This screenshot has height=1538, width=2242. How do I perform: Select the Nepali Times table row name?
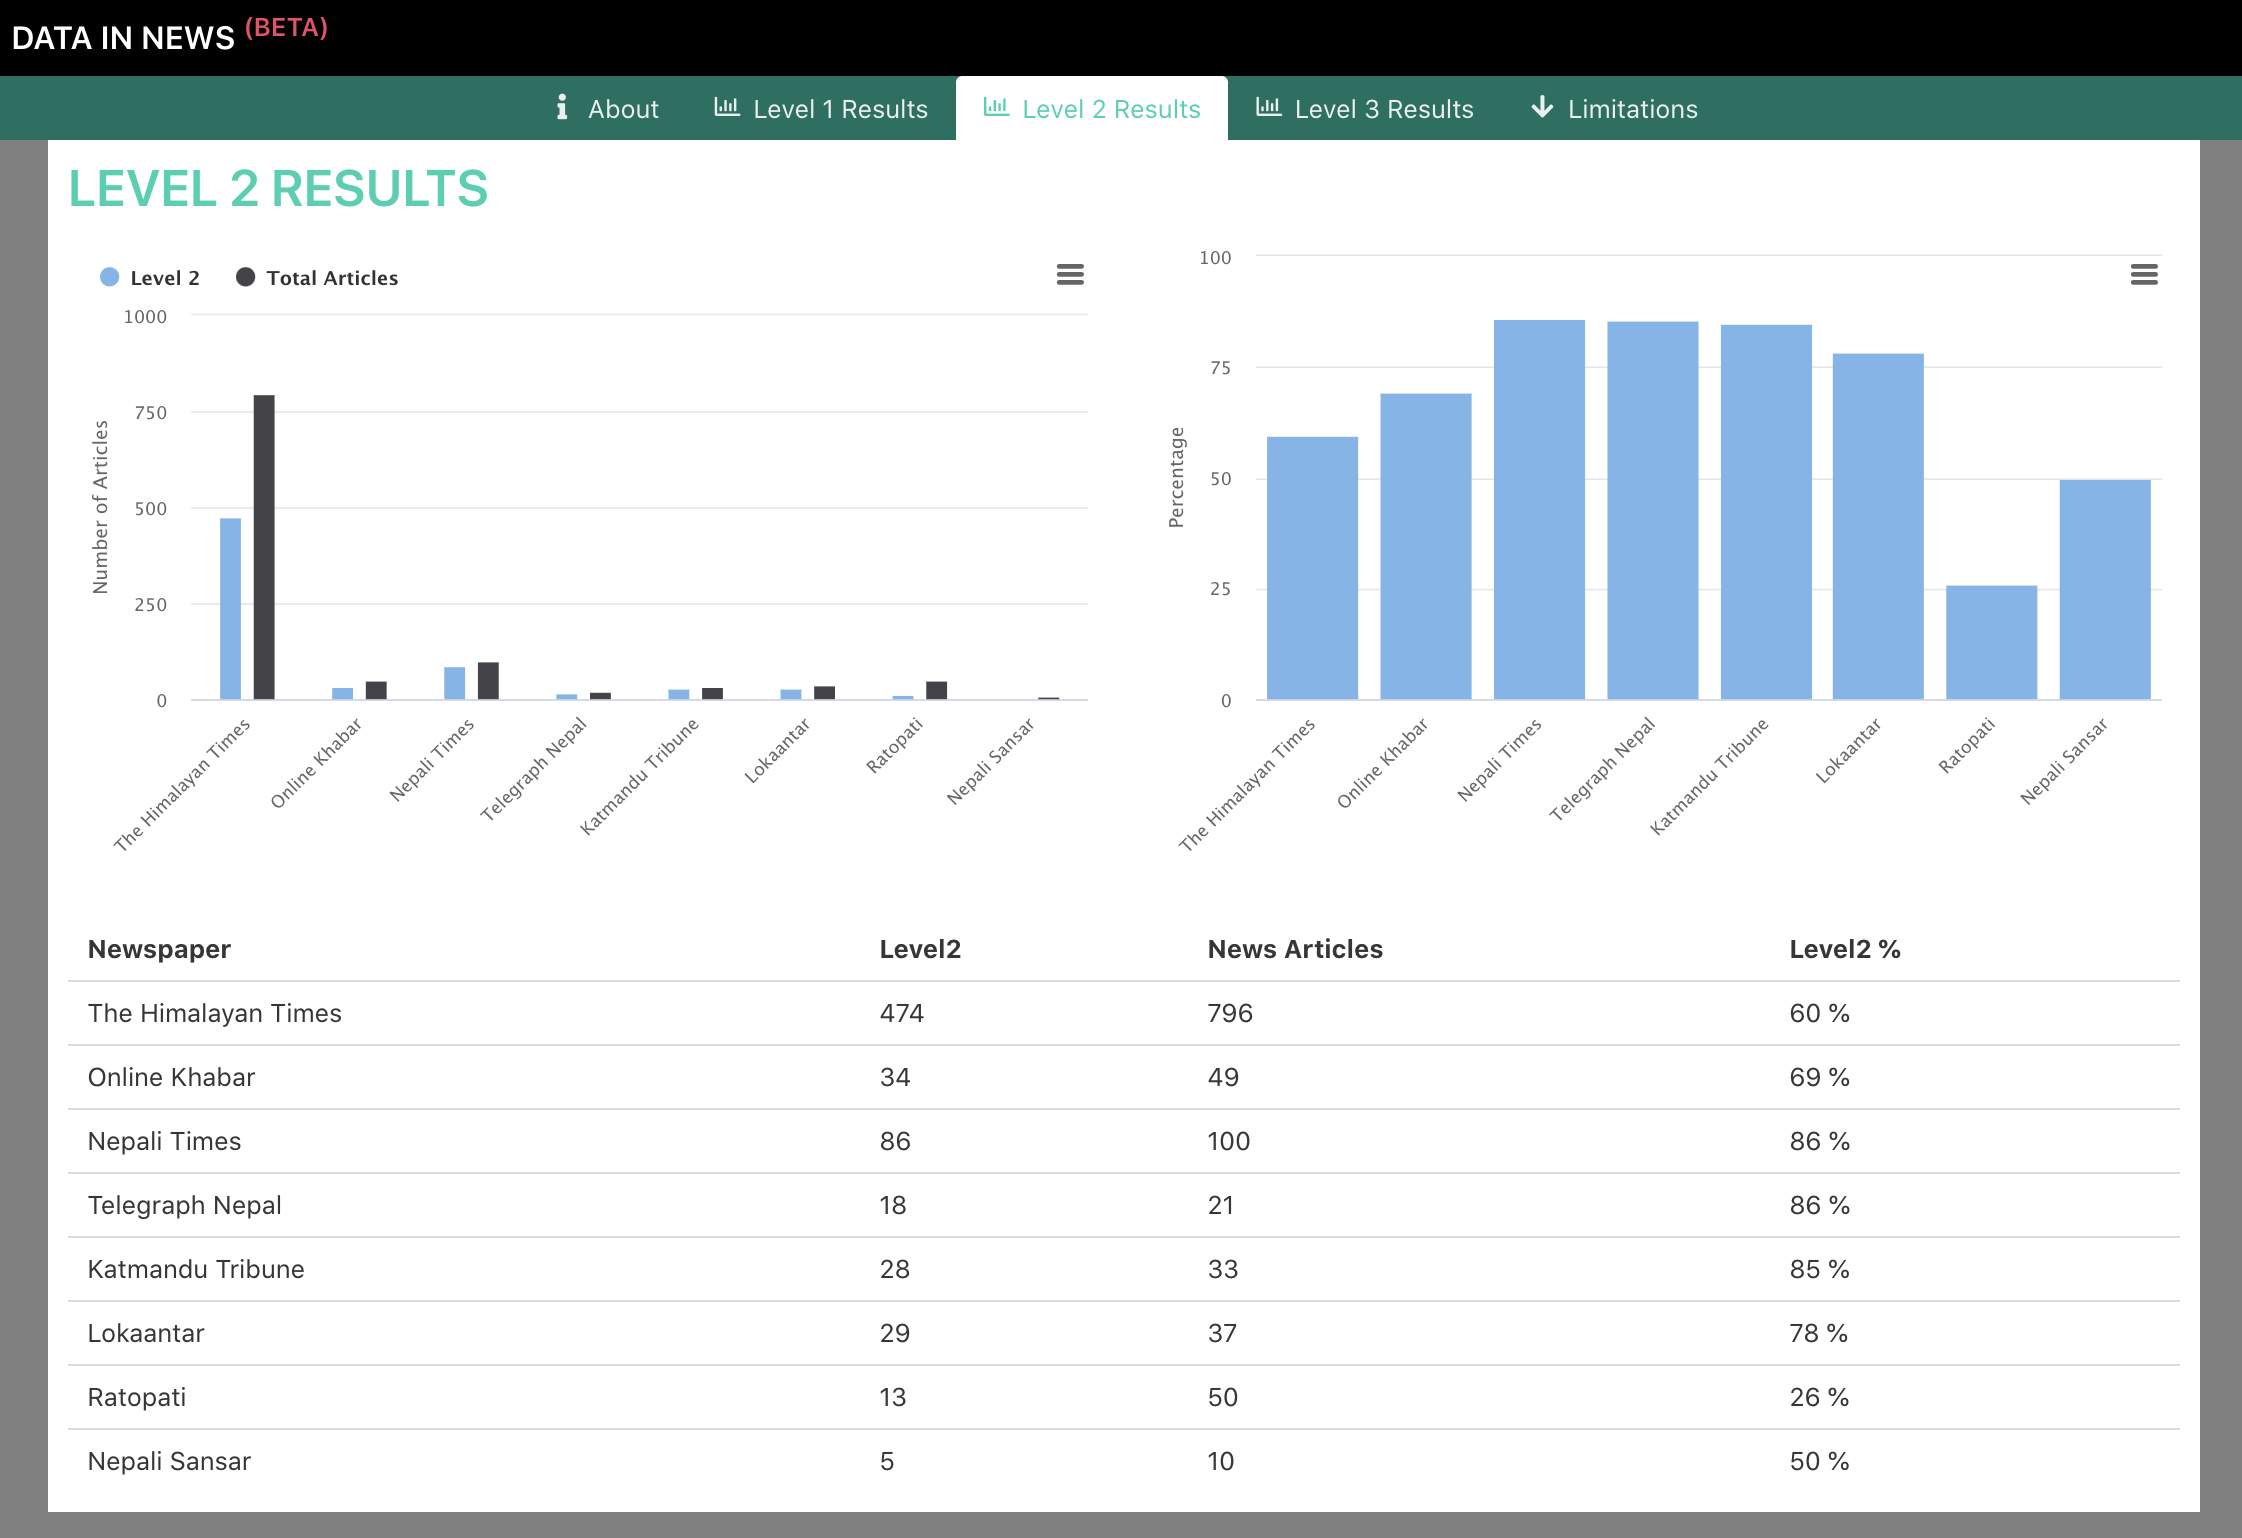tap(164, 1141)
